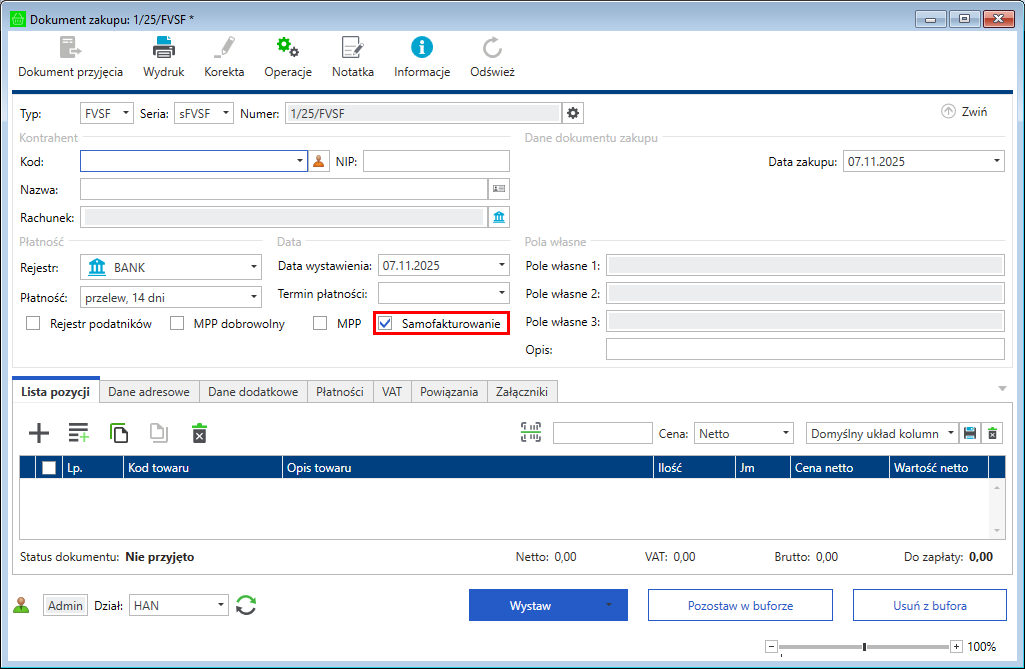Click the contractor person icon next to Kod
The image size is (1025, 669).
pos(320,161)
